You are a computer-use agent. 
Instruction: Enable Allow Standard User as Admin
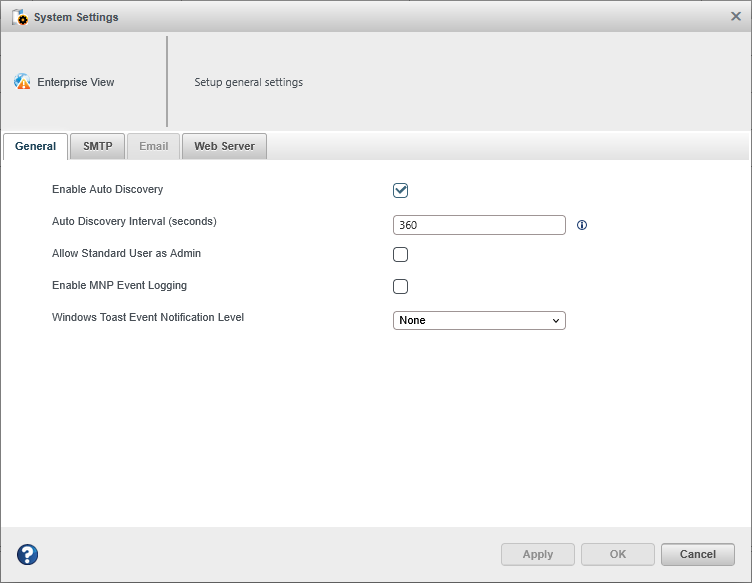[400, 254]
